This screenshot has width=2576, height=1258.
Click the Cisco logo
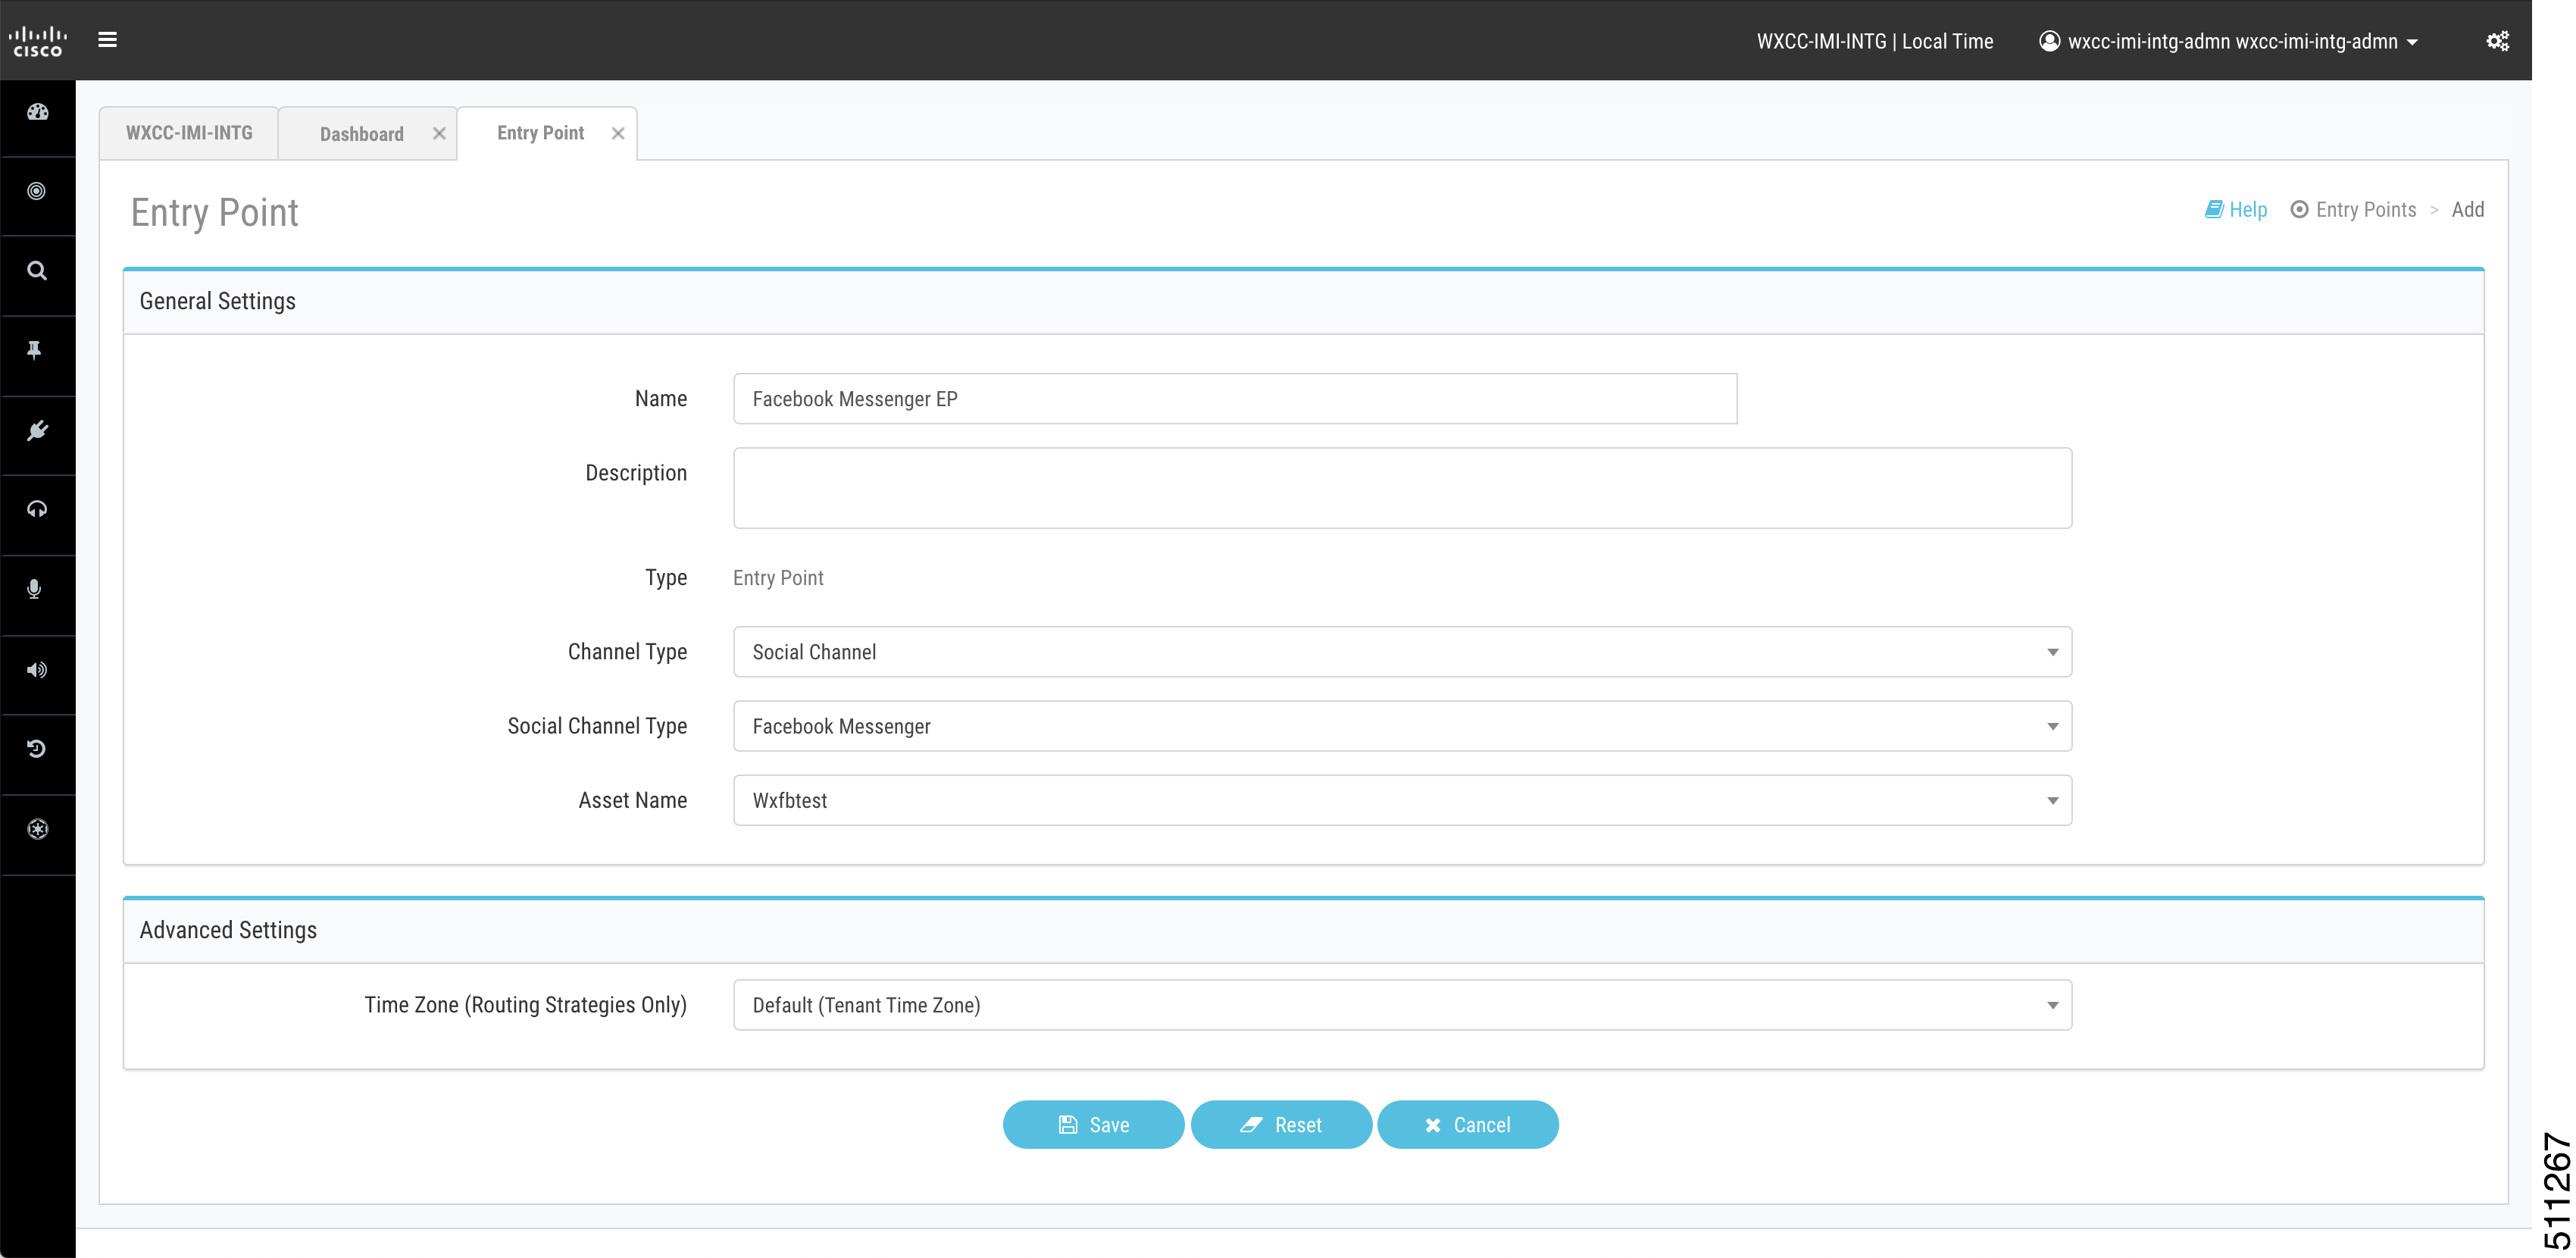pos(38,40)
